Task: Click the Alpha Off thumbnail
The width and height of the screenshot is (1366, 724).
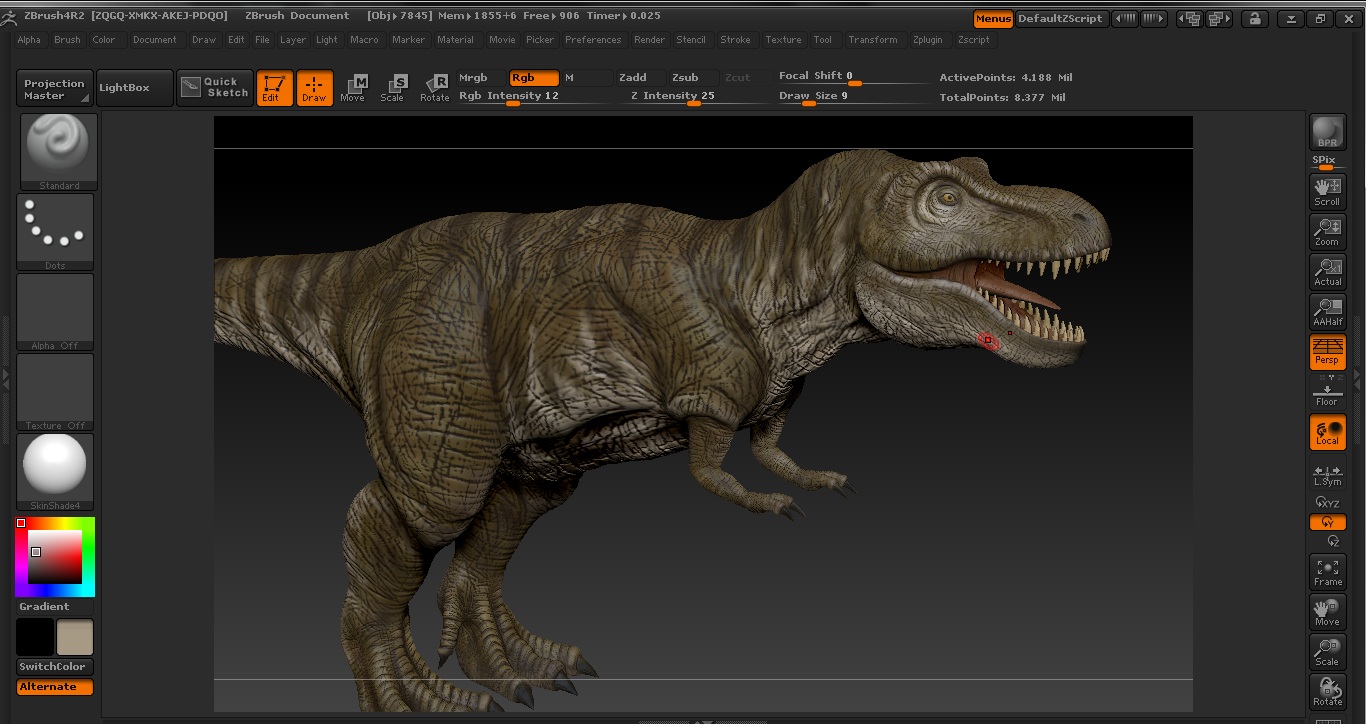Action: (55, 311)
